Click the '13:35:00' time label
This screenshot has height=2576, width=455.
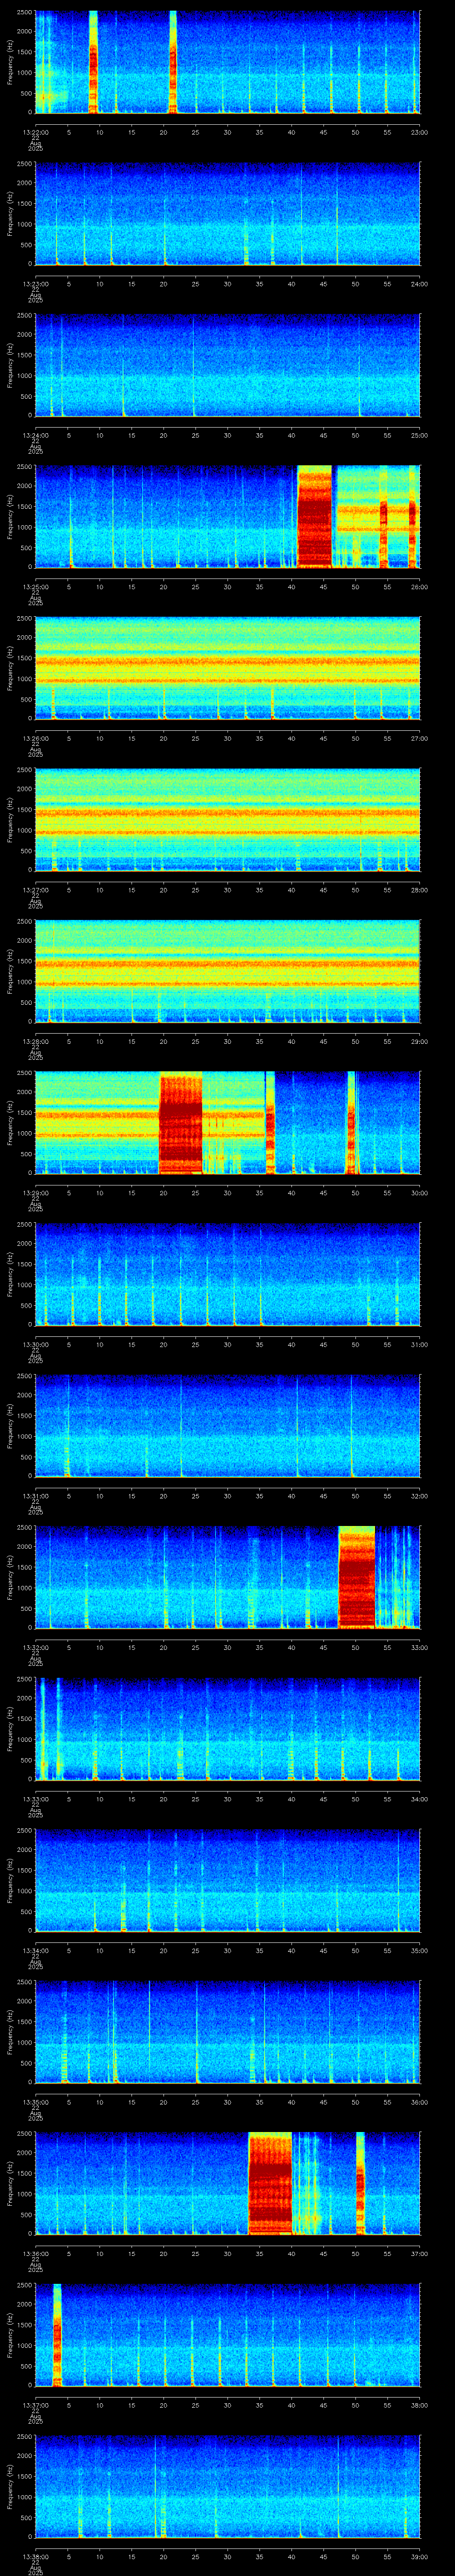tap(36, 2101)
